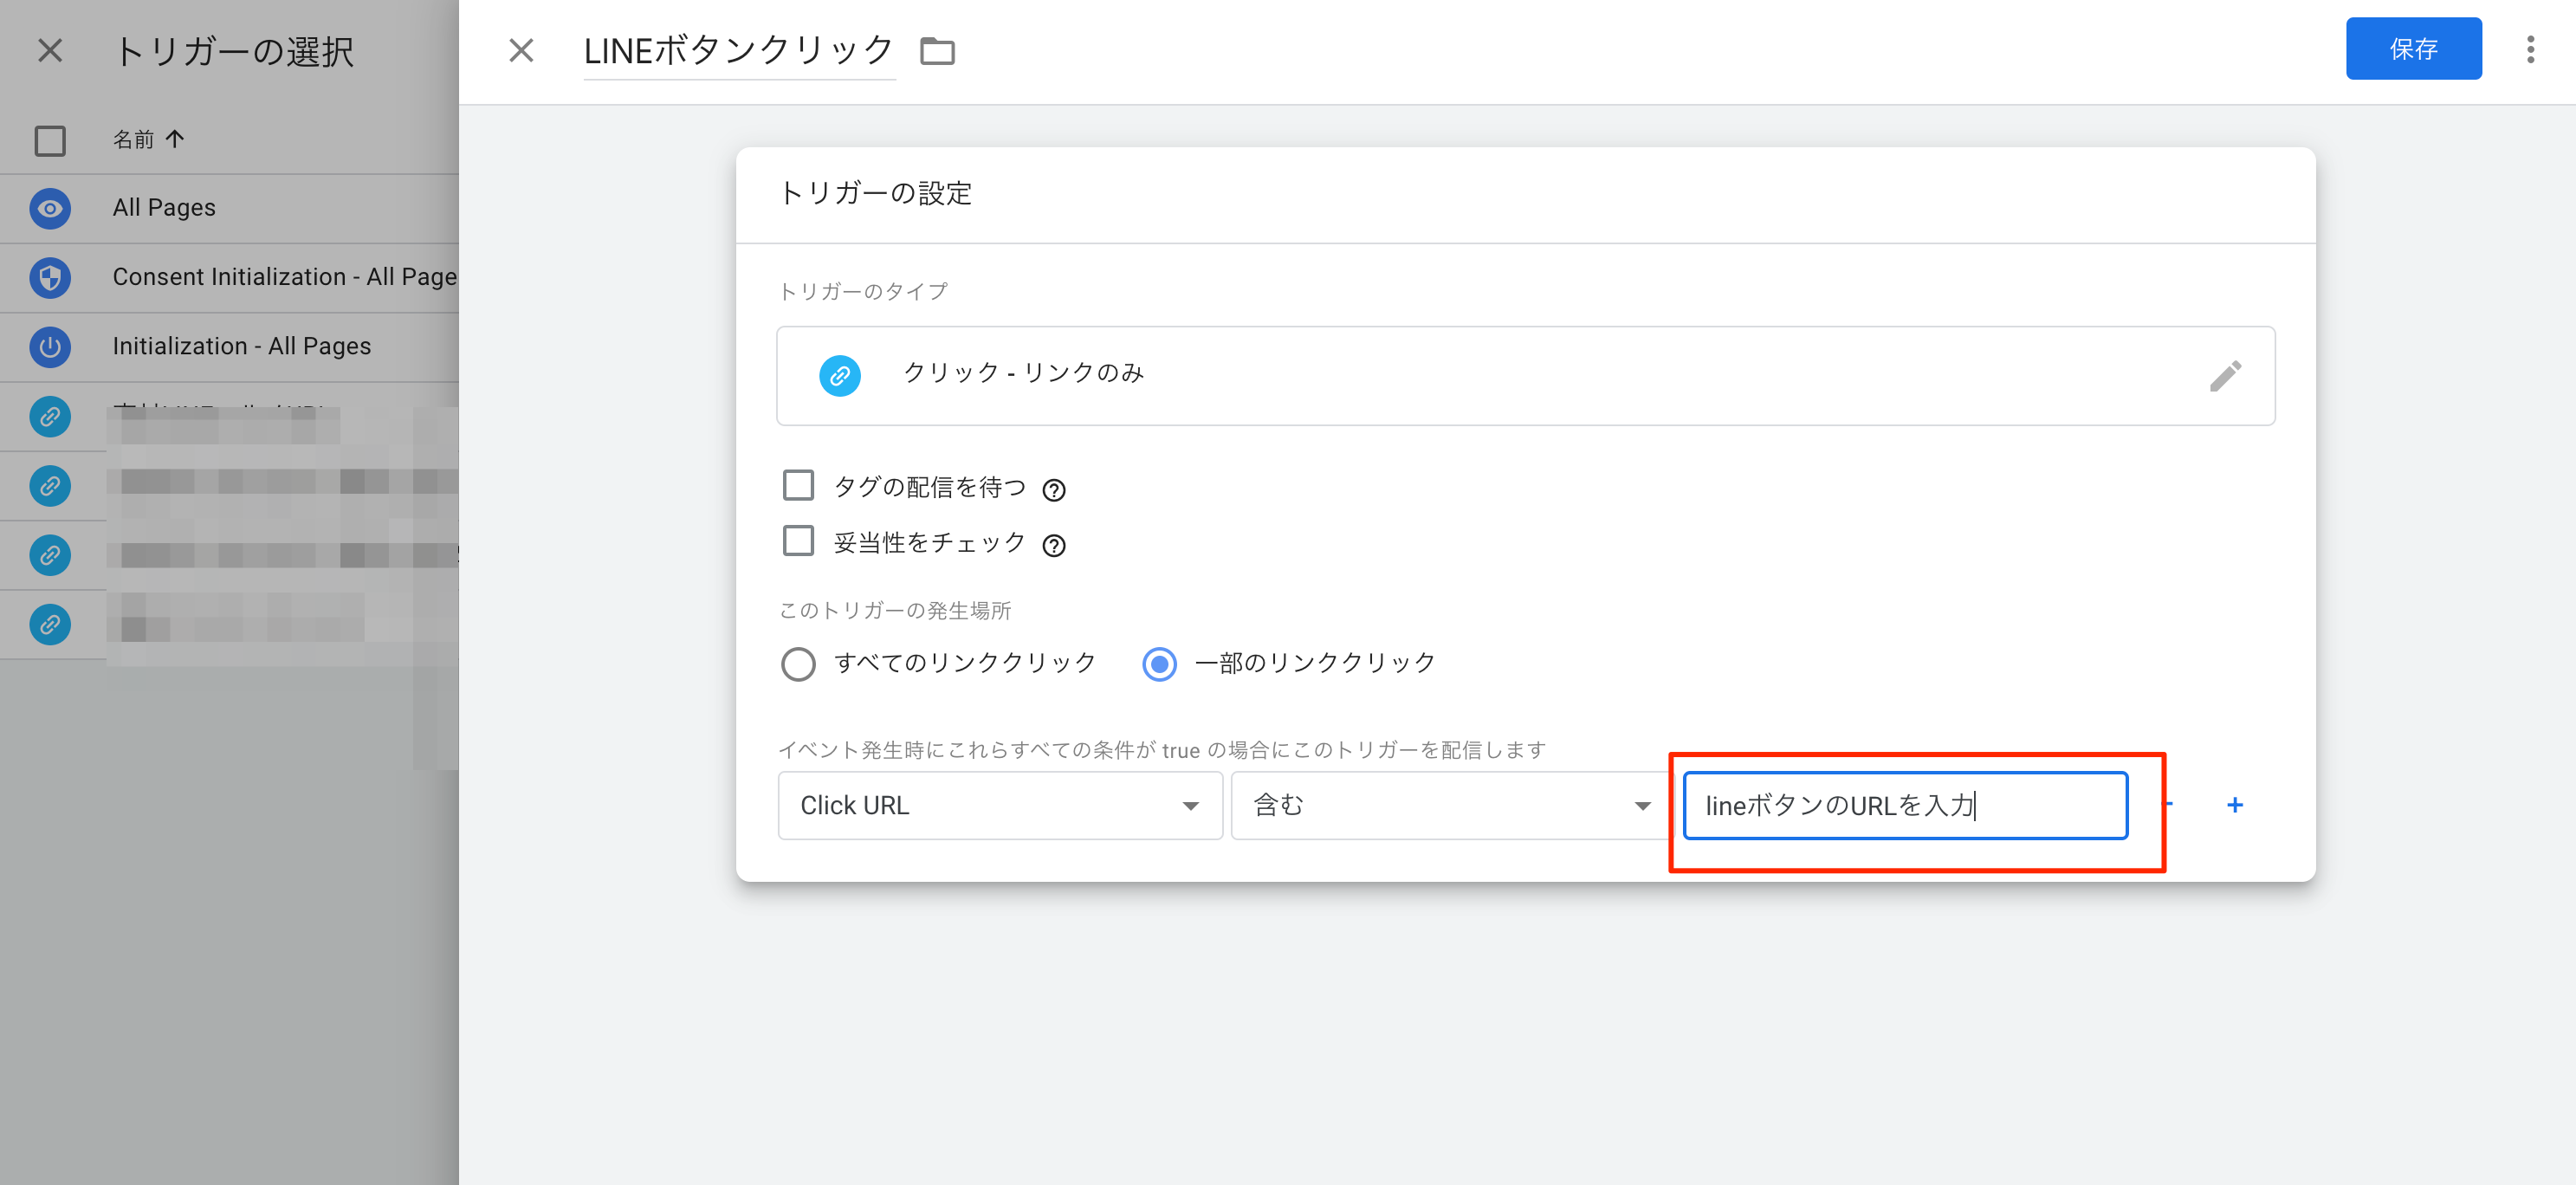This screenshot has height=1185, width=2576.
Task: Click the 保存 button
Action: (x=2413, y=49)
